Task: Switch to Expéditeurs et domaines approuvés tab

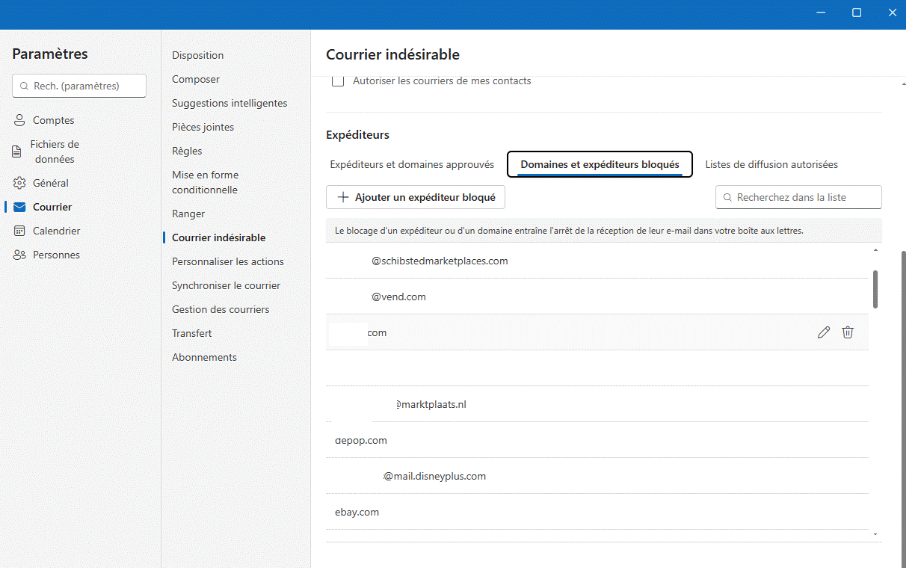Action: click(x=412, y=164)
